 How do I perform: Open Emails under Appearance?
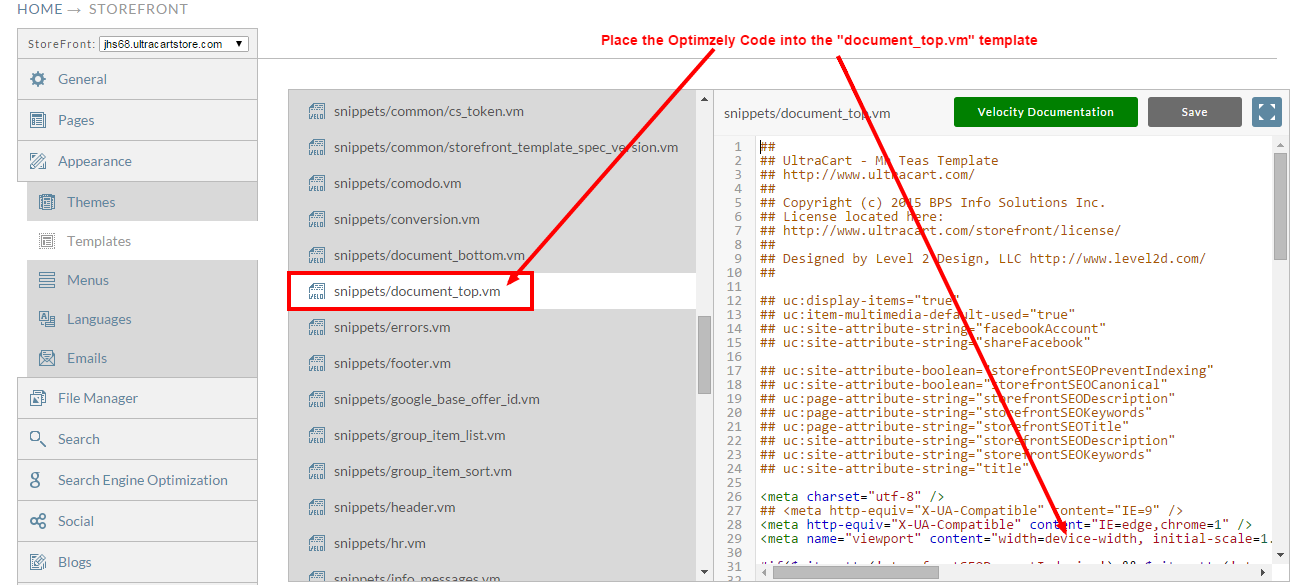(x=142, y=358)
